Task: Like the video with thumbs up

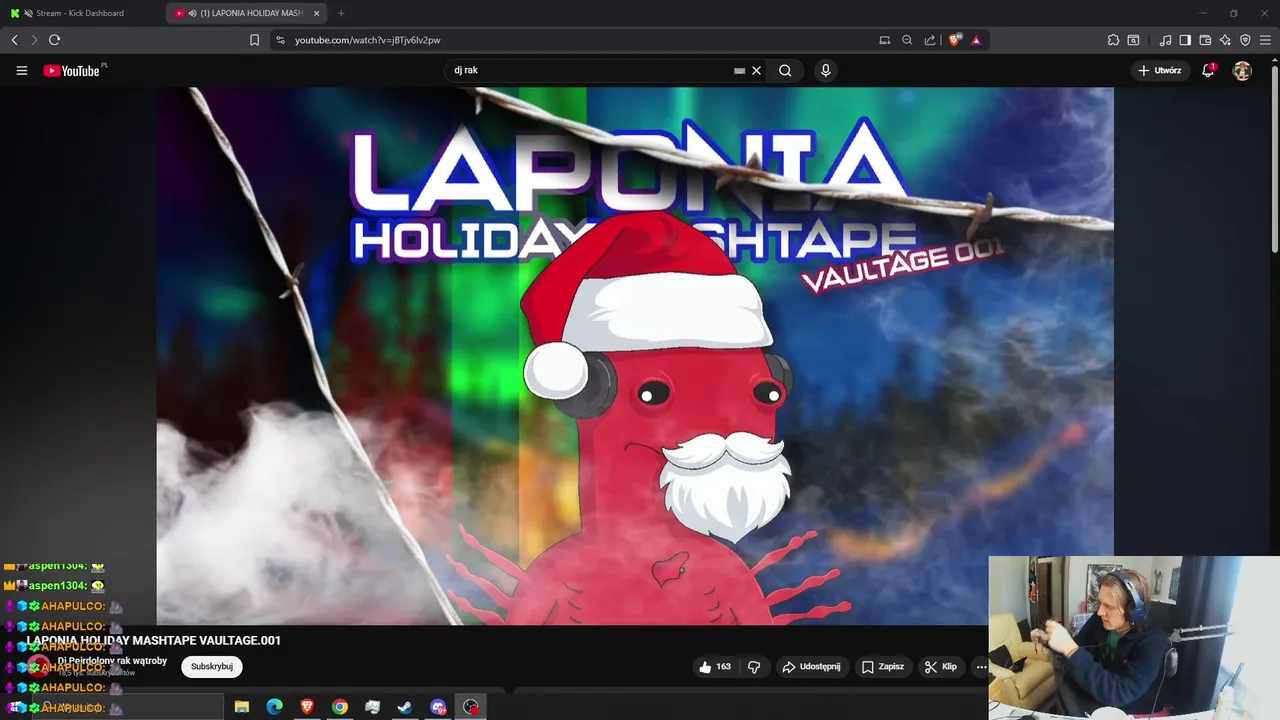Action: coord(715,667)
